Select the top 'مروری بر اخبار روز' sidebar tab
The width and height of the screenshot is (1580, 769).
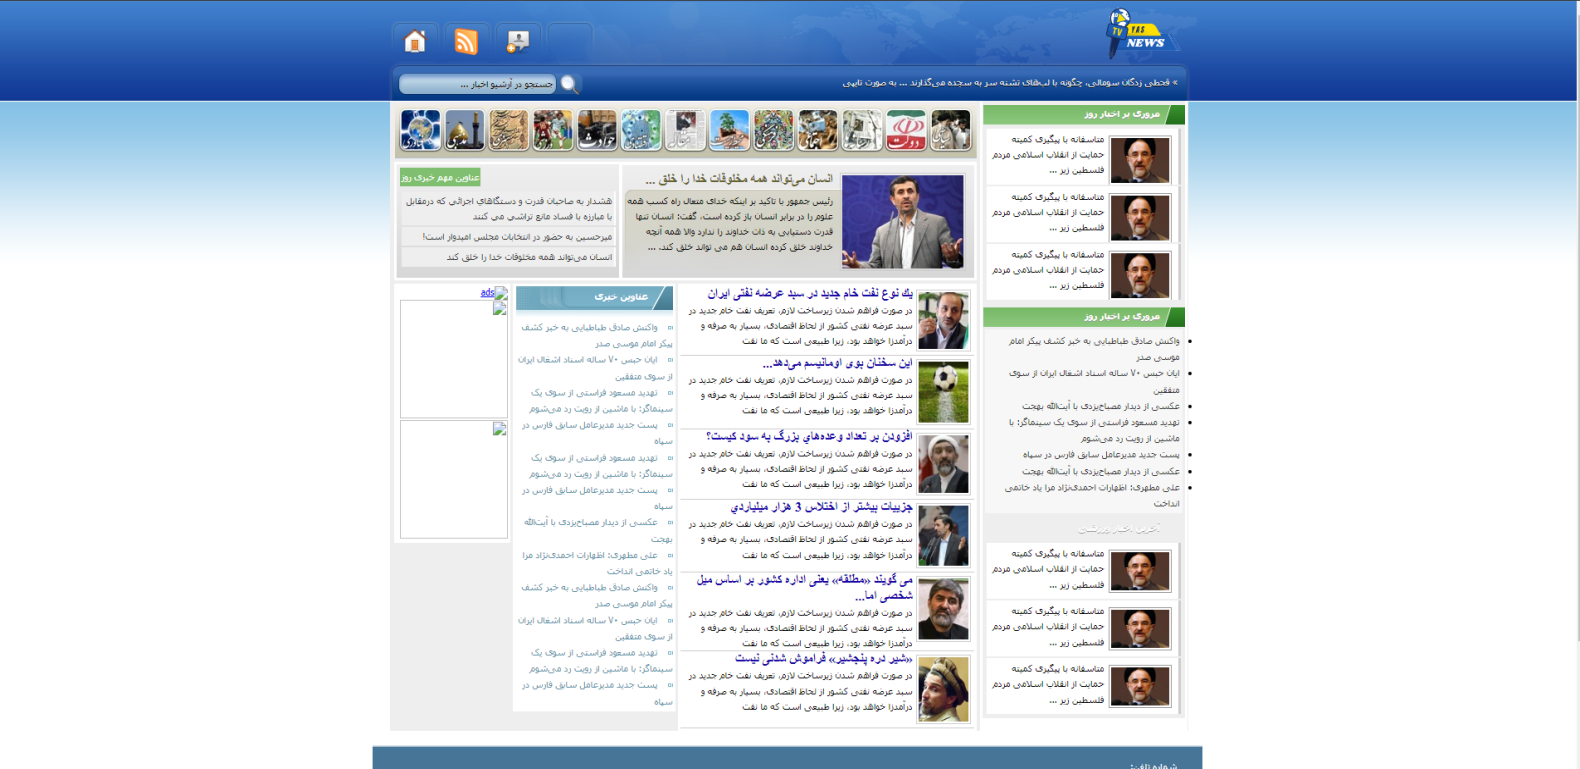(x=1121, y=114)
